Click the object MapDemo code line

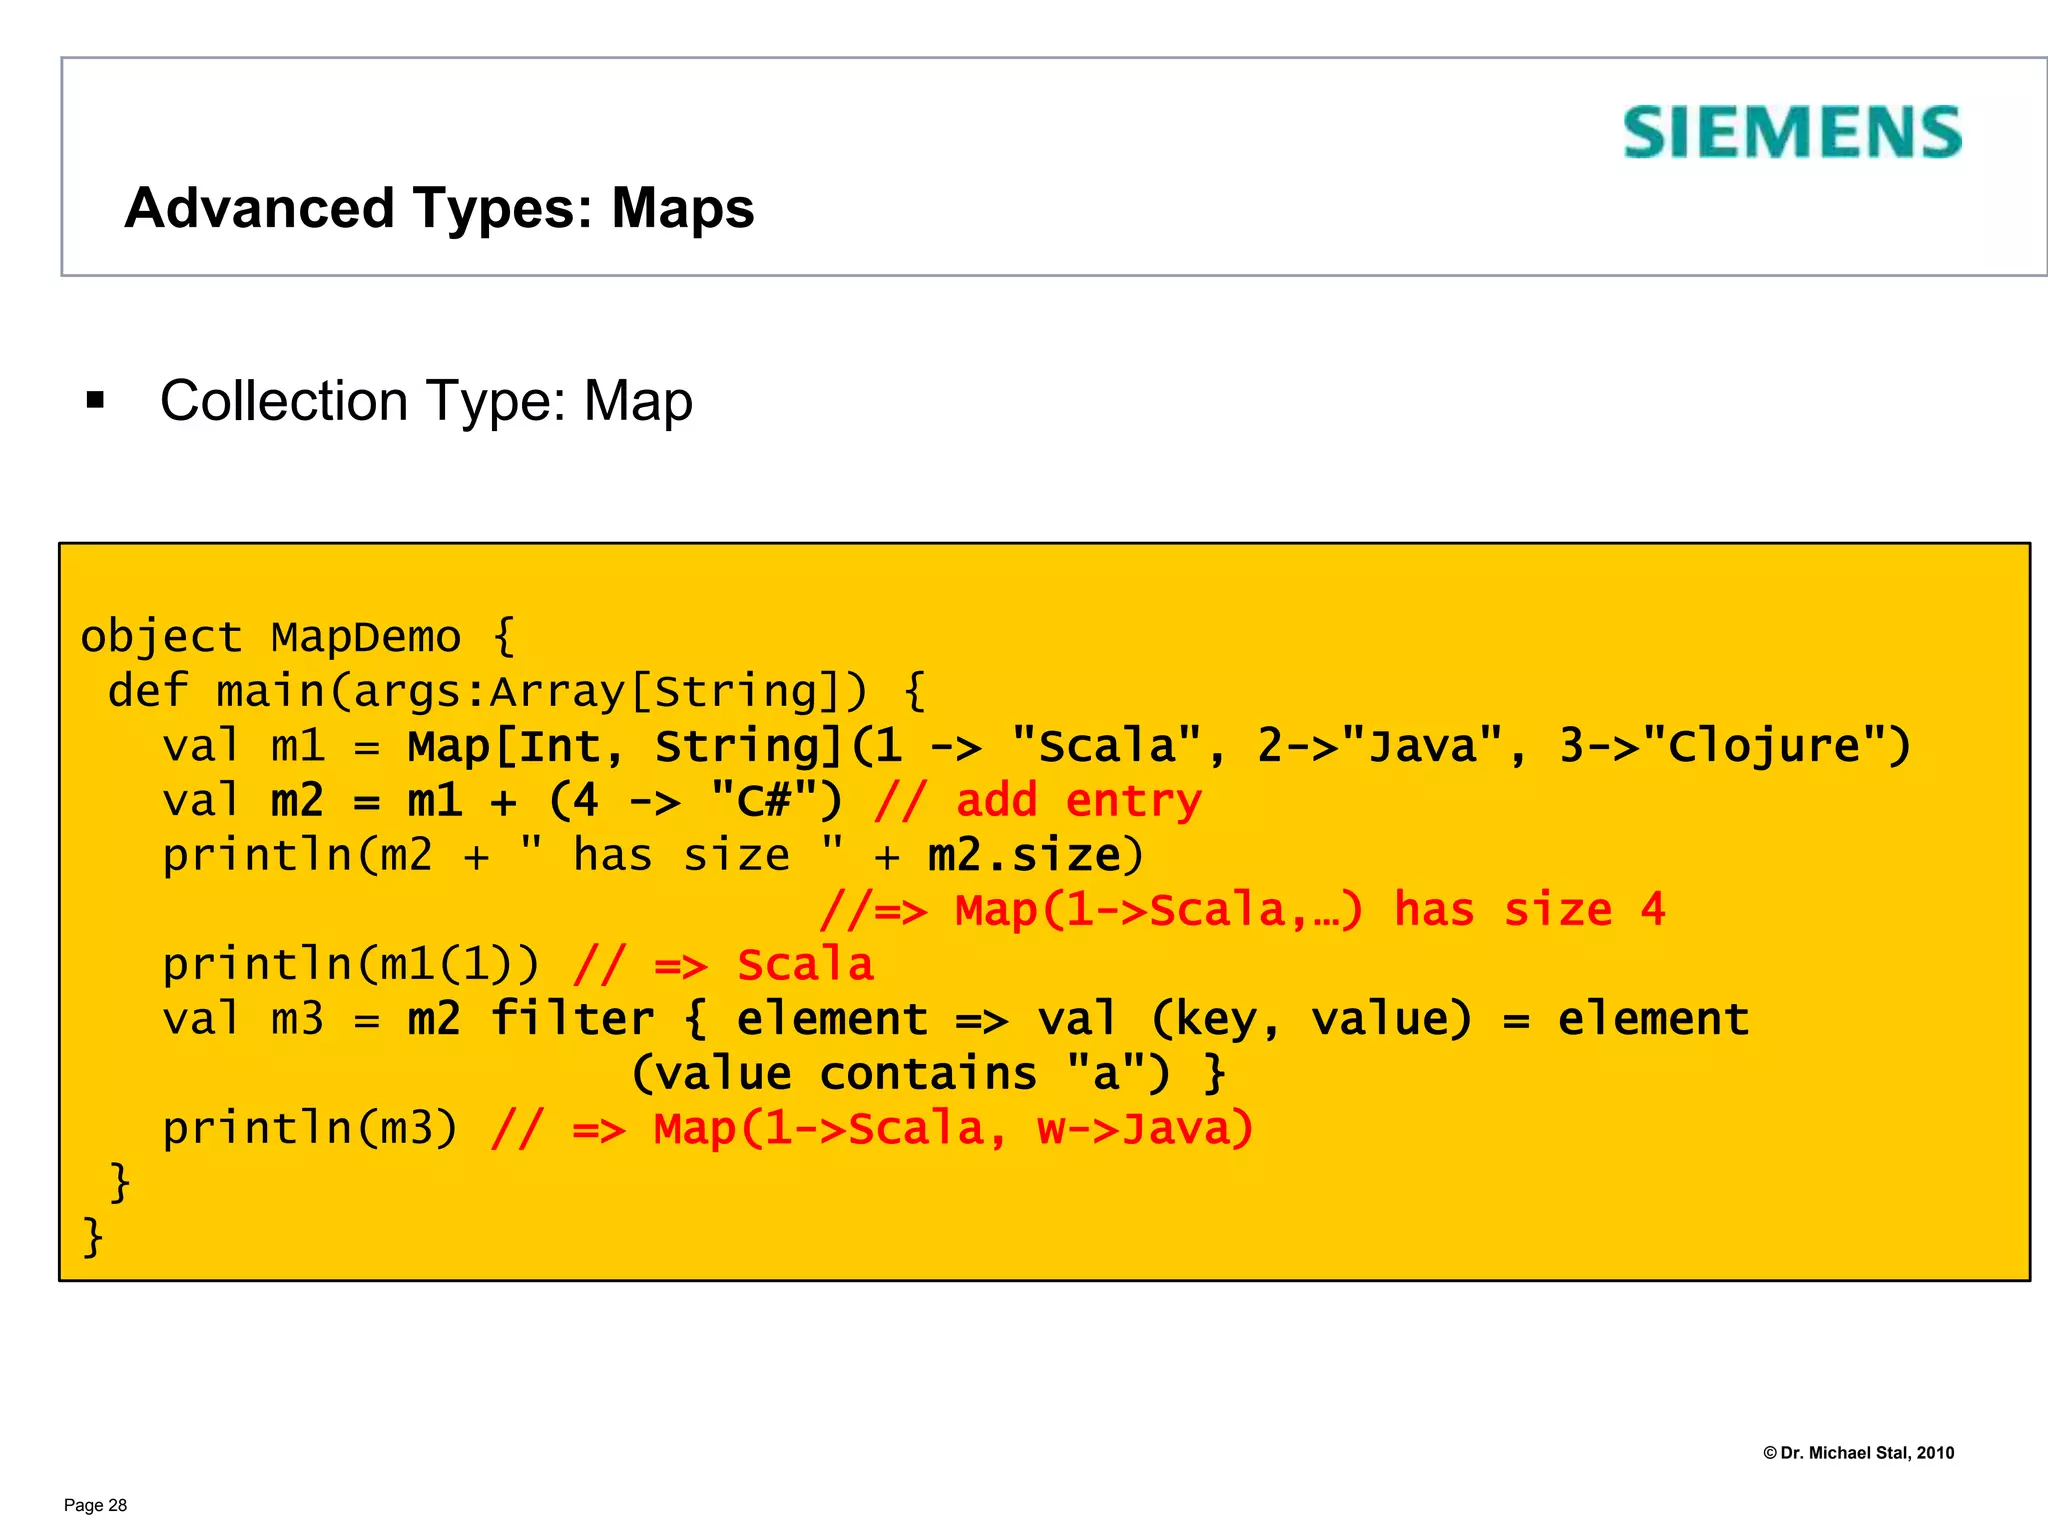297,637
